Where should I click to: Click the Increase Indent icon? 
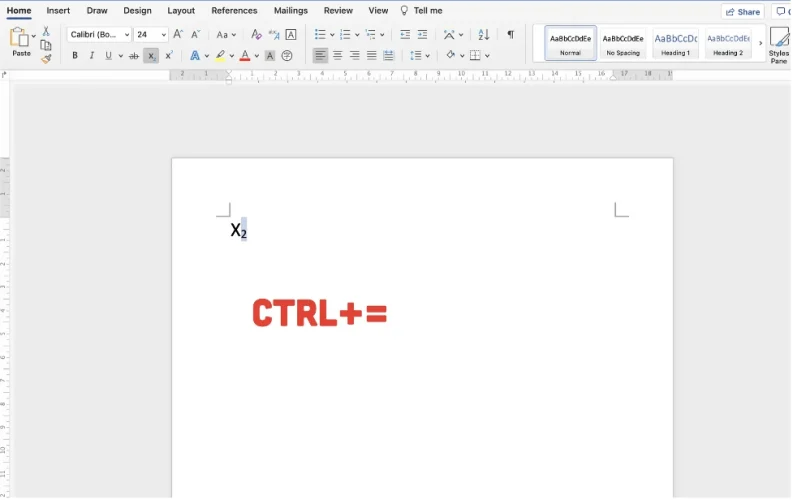(x=423, y=35)
